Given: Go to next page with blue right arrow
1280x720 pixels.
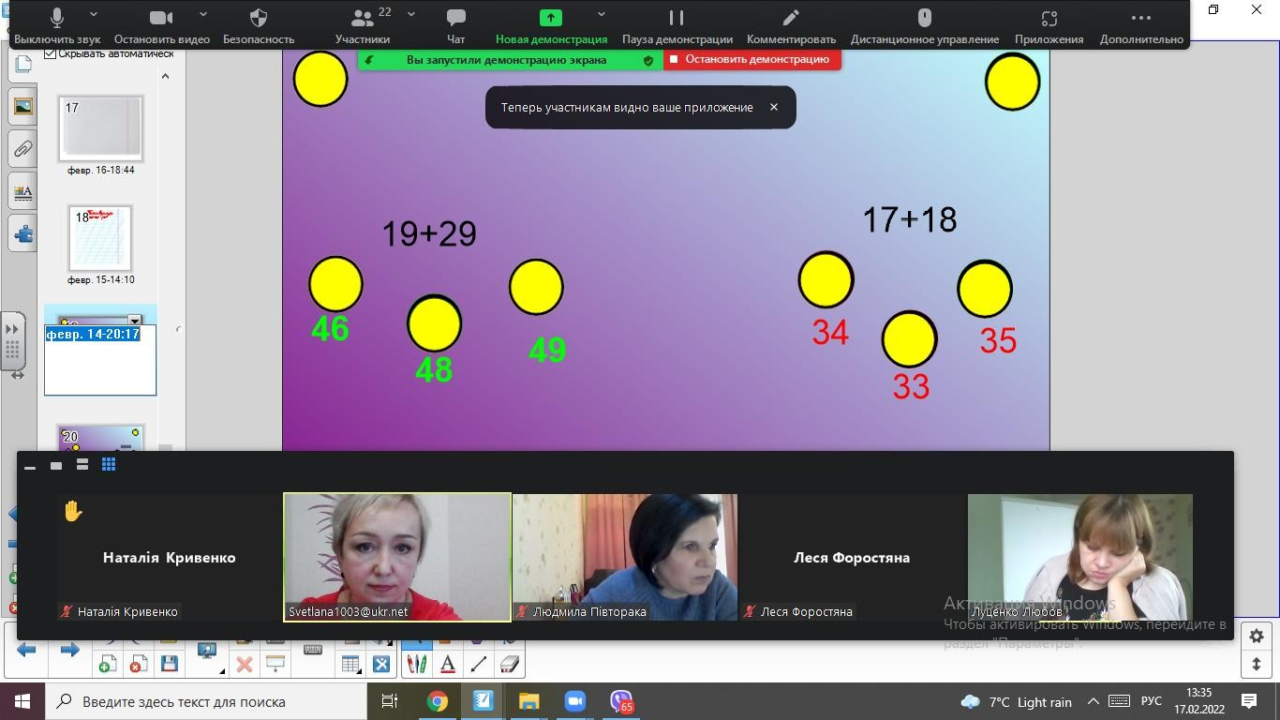Looking at the screenshot, I should pos(70,650).
